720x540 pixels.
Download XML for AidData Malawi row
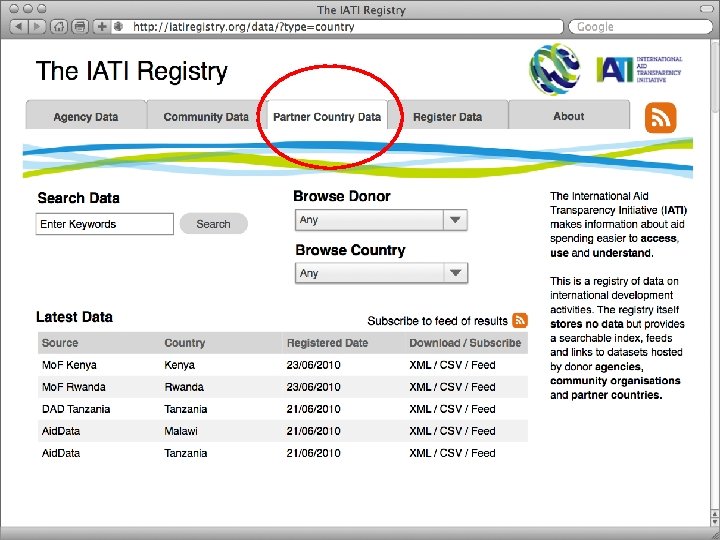[420, 431]
